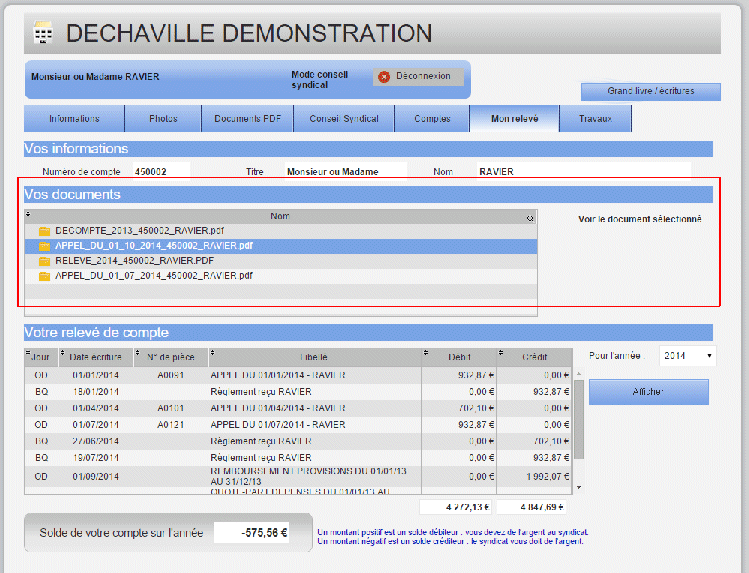Click folder icon of APPEL_DU_01_10_2014 document
The width and height of the screenshot is (749, 573).
pyautogui.click(x=44, y=246)
